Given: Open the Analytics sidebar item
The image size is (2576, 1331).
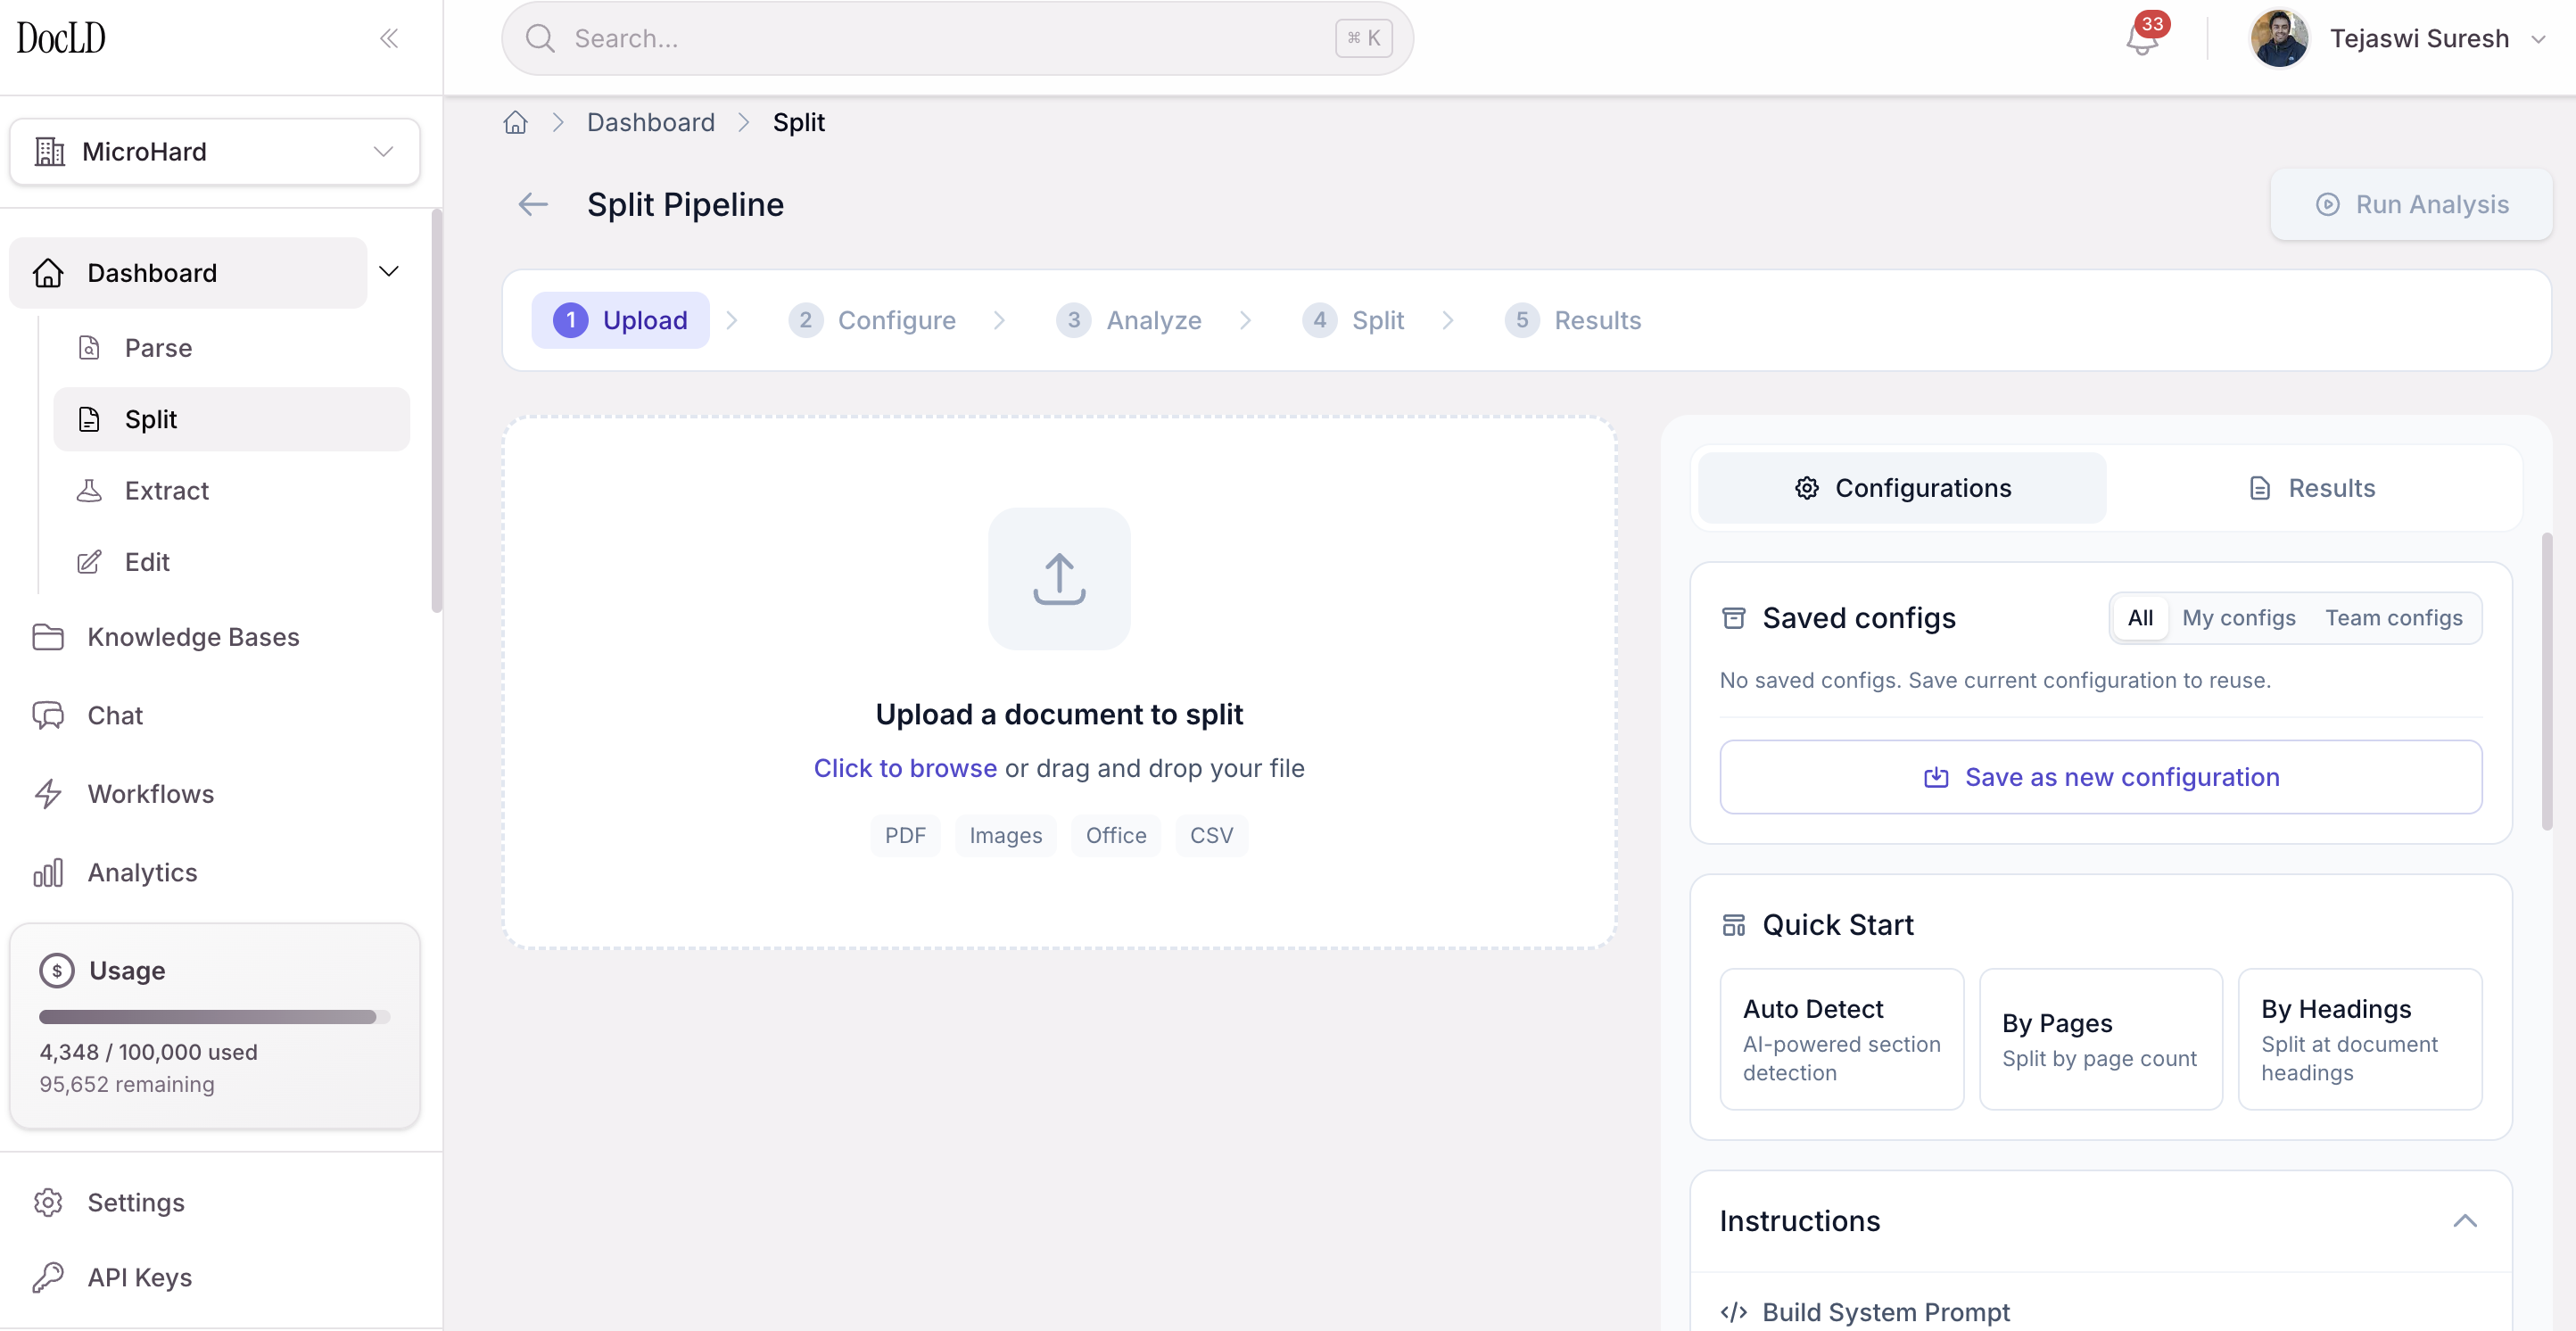Looking at the screenshot, I should pyautogui.click(x=142, y=872).
